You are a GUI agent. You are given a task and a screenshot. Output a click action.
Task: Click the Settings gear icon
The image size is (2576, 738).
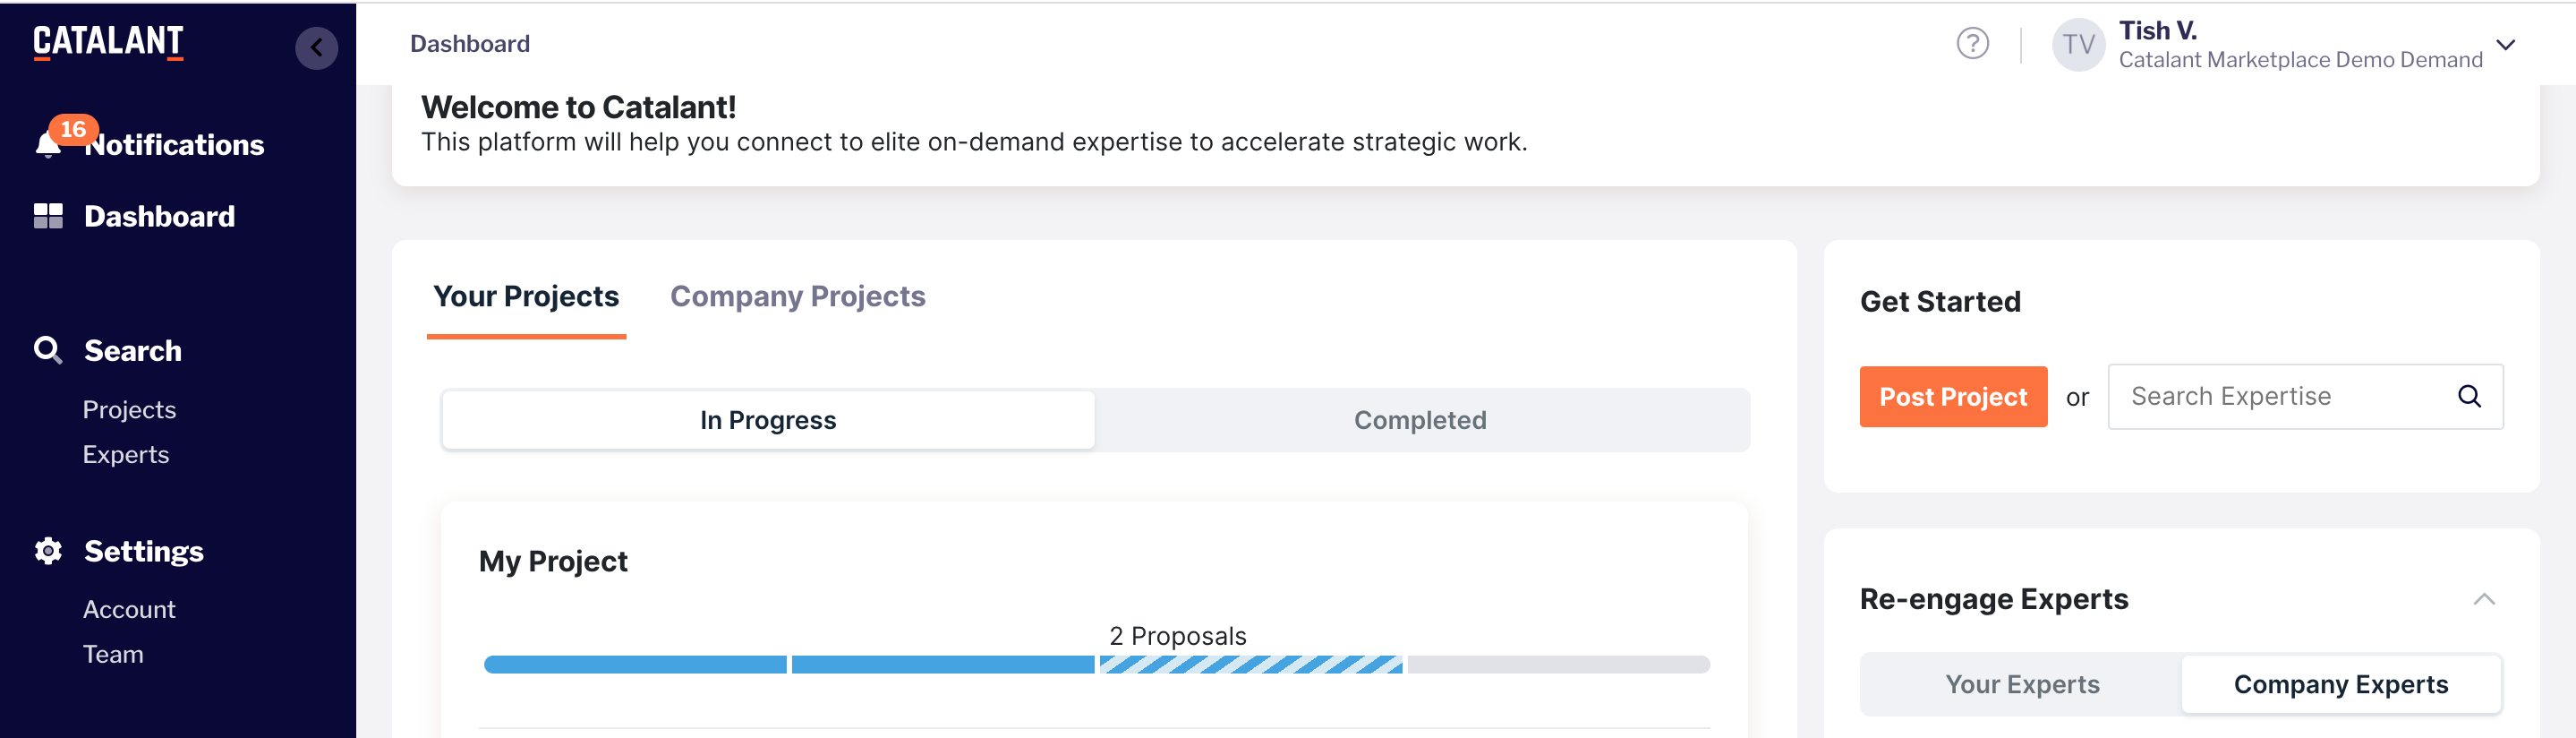[48, 551]
